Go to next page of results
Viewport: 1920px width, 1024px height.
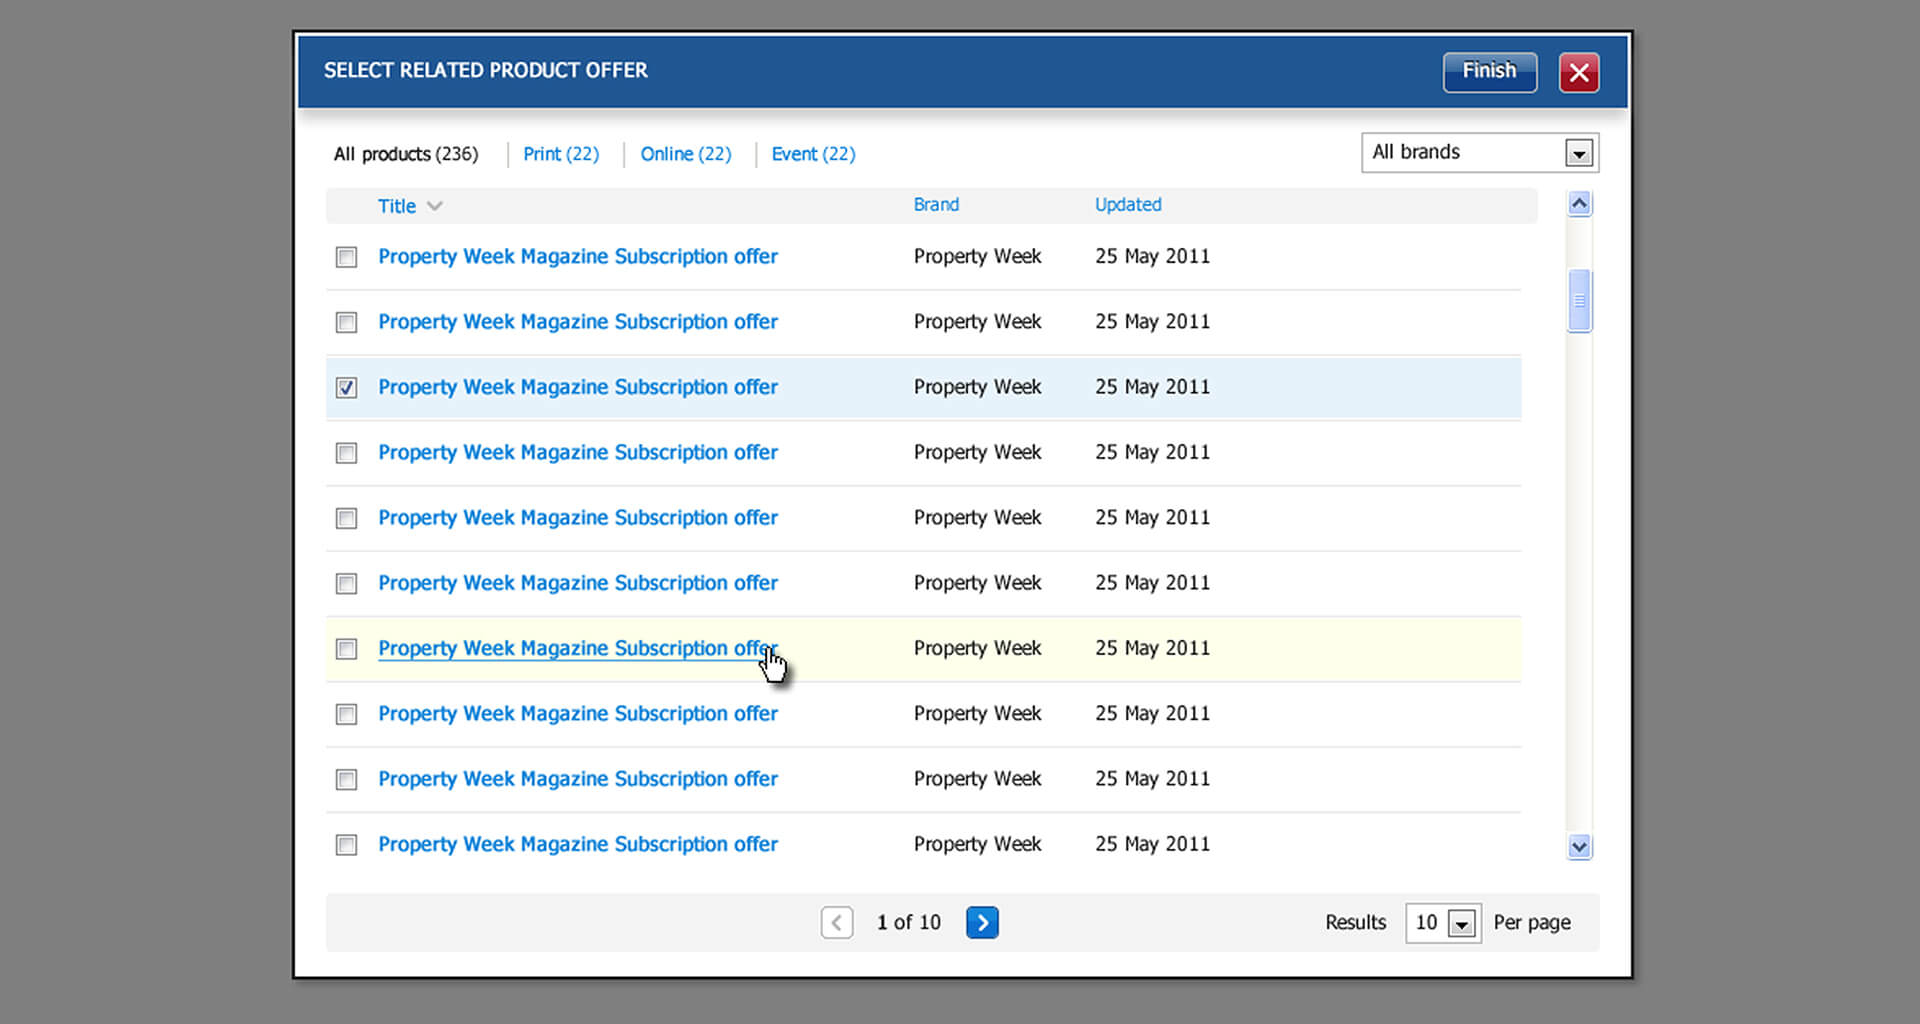click(x=981, y=922)
